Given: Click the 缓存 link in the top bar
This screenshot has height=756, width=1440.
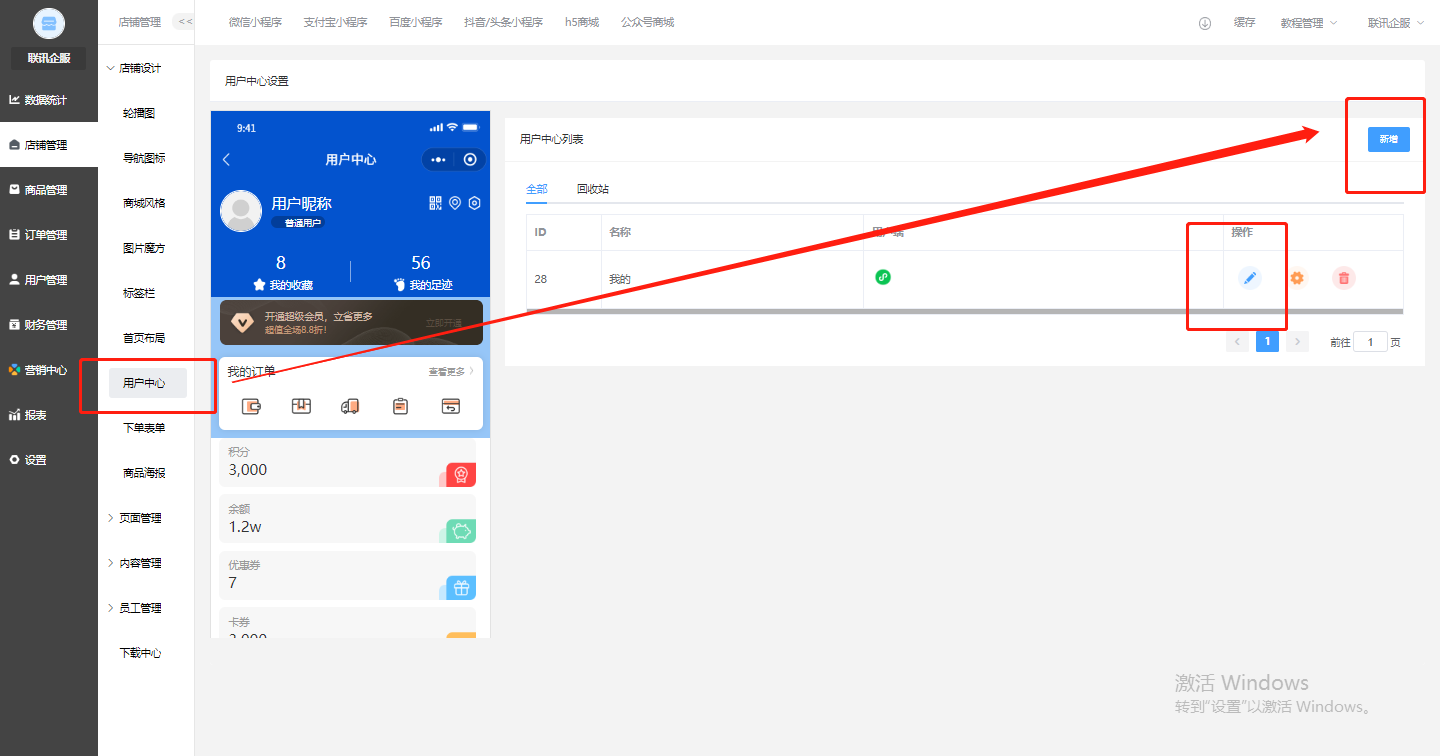Looking at the screenshot, I should point(1245,23).
